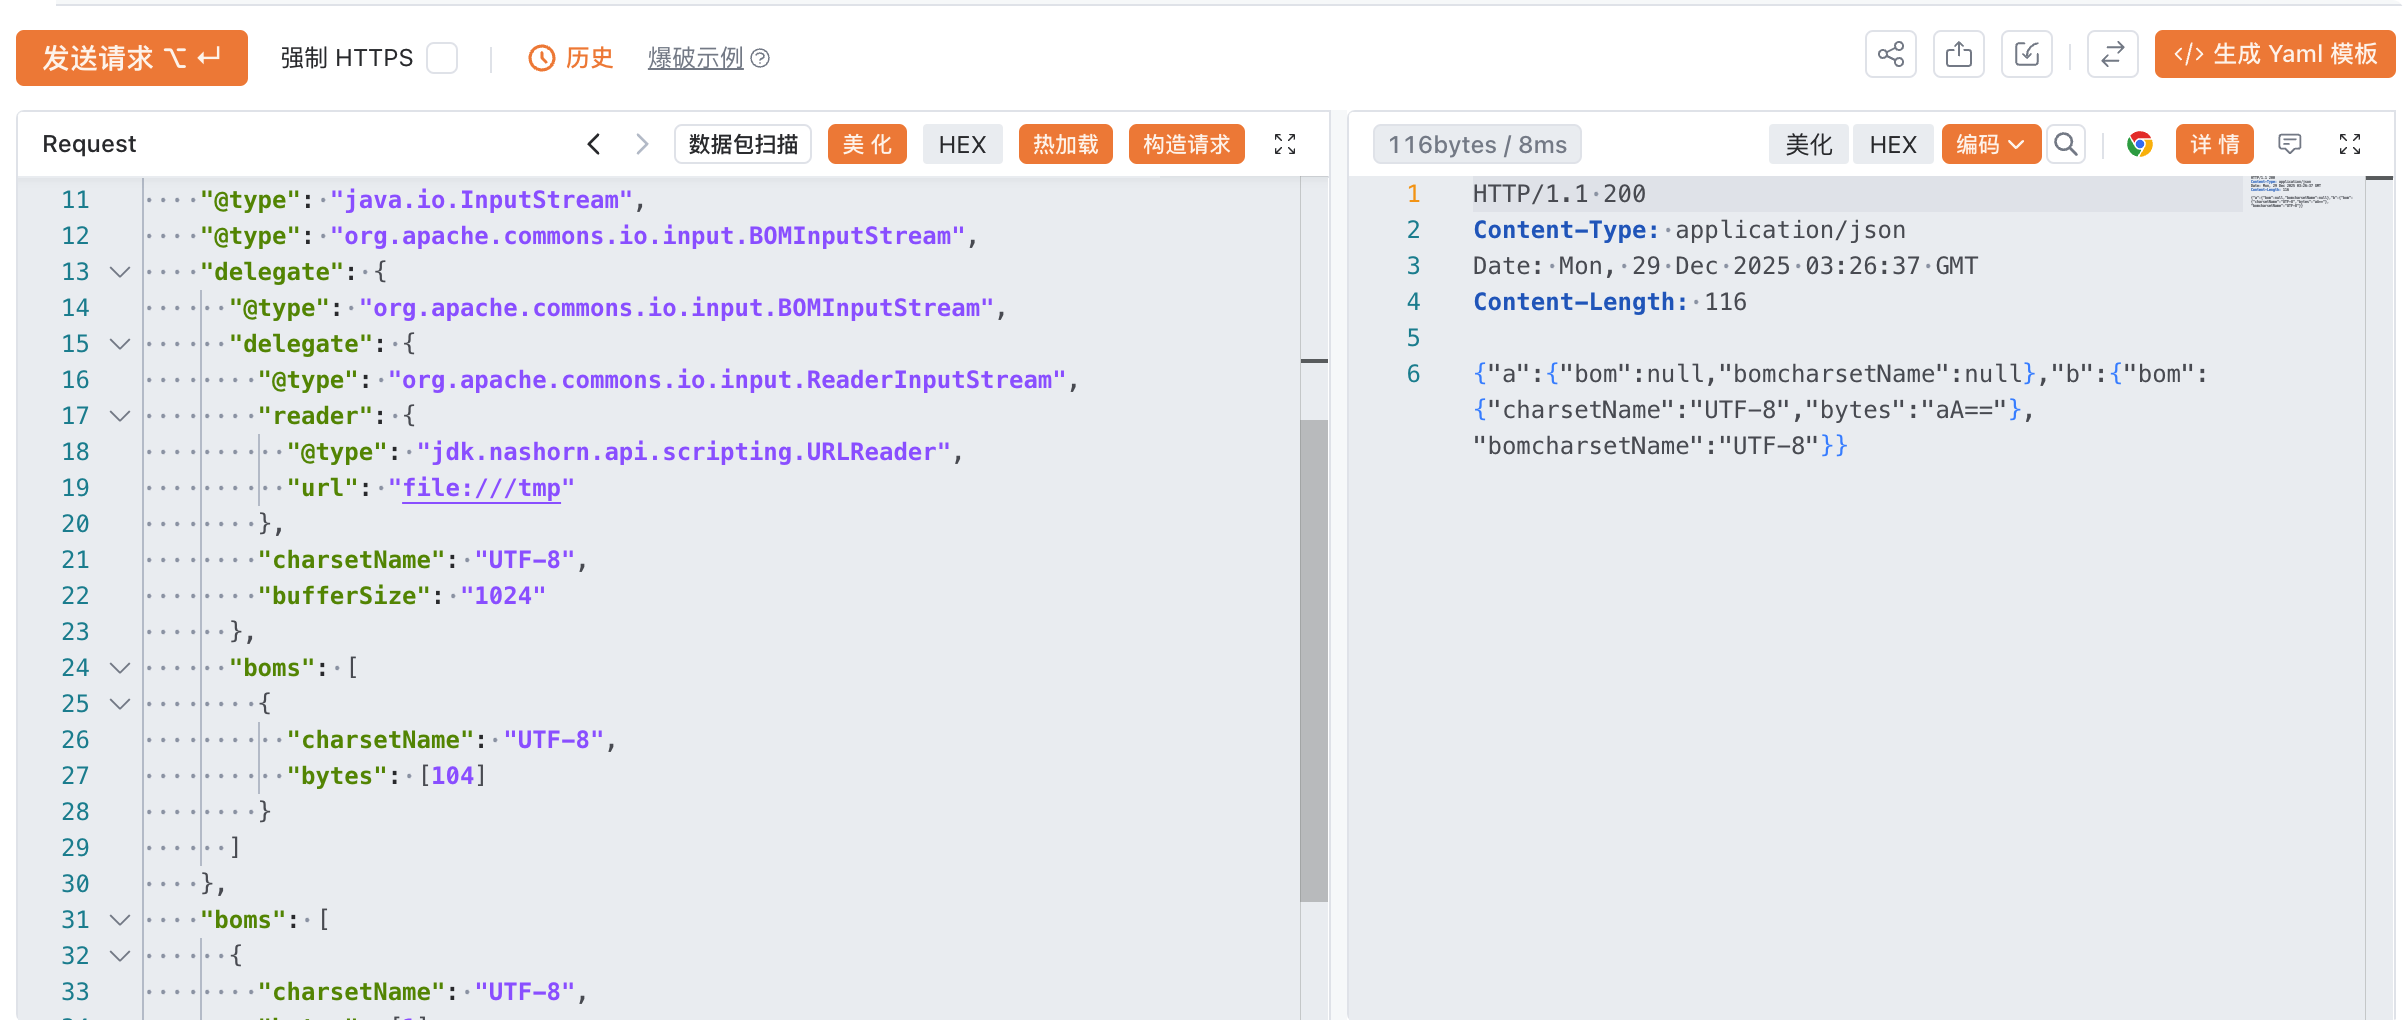2404x1020 pixels.
Task: Collapse code fold at line 17
Action: [x=120, y=416]
